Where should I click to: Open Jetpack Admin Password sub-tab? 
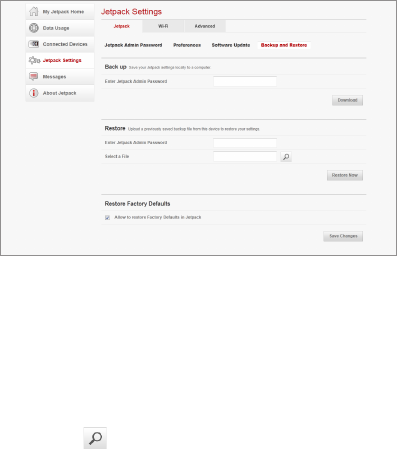tap(133, 45)
